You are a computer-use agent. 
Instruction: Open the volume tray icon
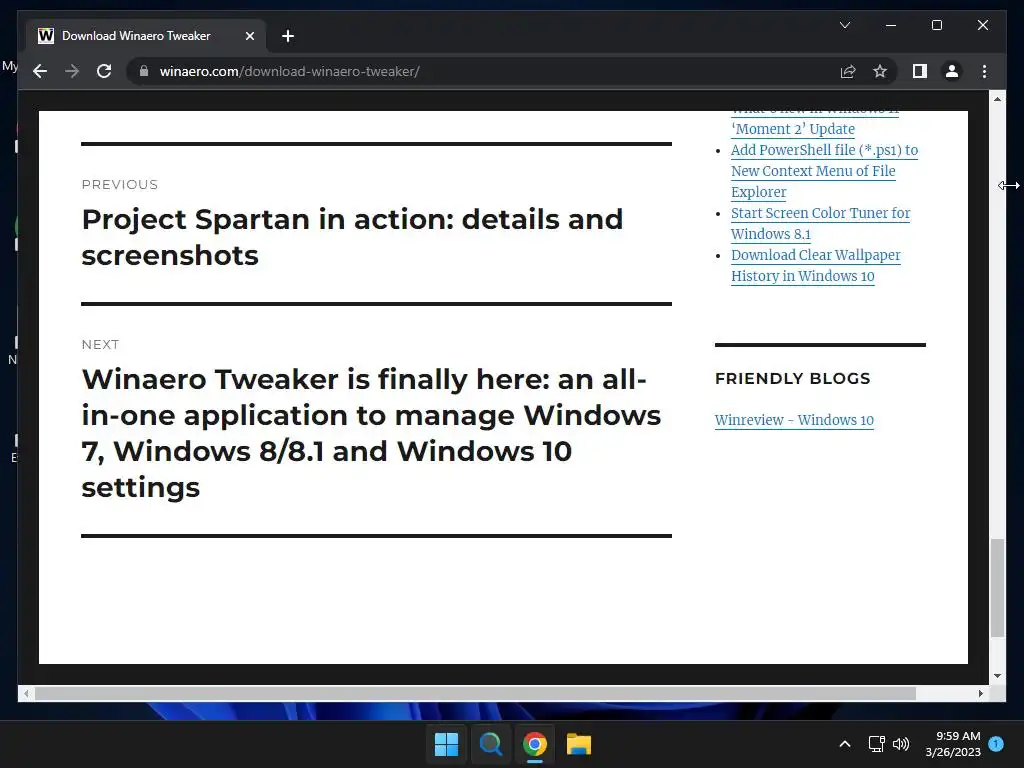point(901,744)
